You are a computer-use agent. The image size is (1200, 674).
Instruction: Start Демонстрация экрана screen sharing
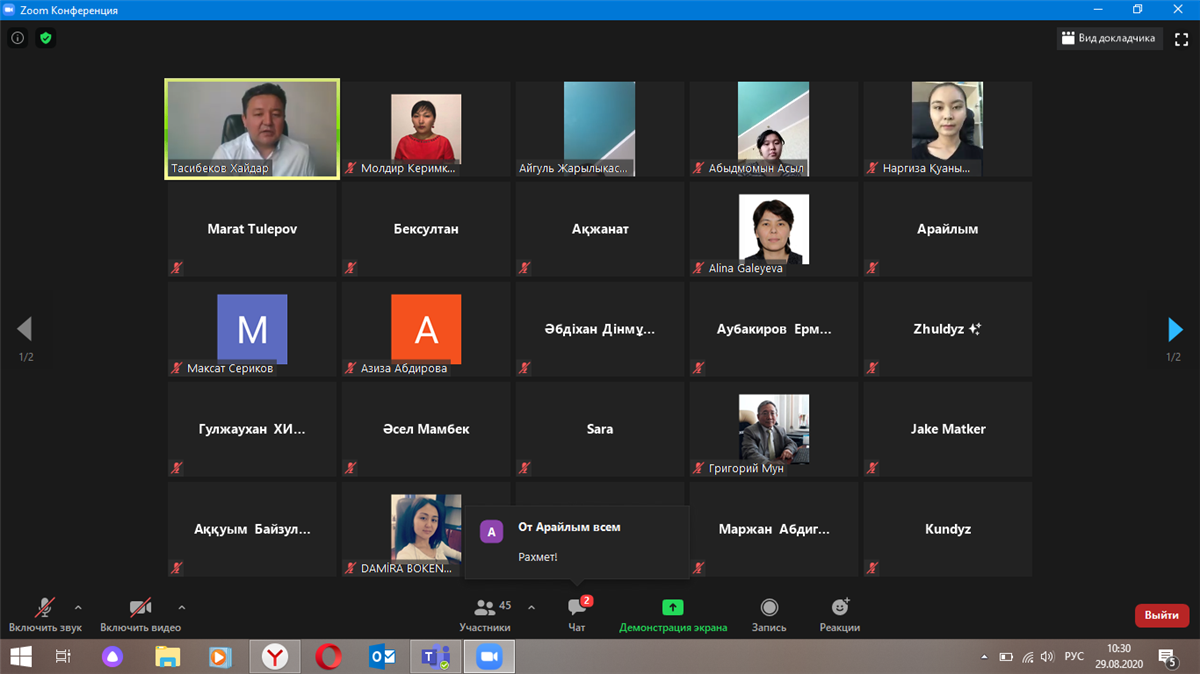tap(672, 613)
